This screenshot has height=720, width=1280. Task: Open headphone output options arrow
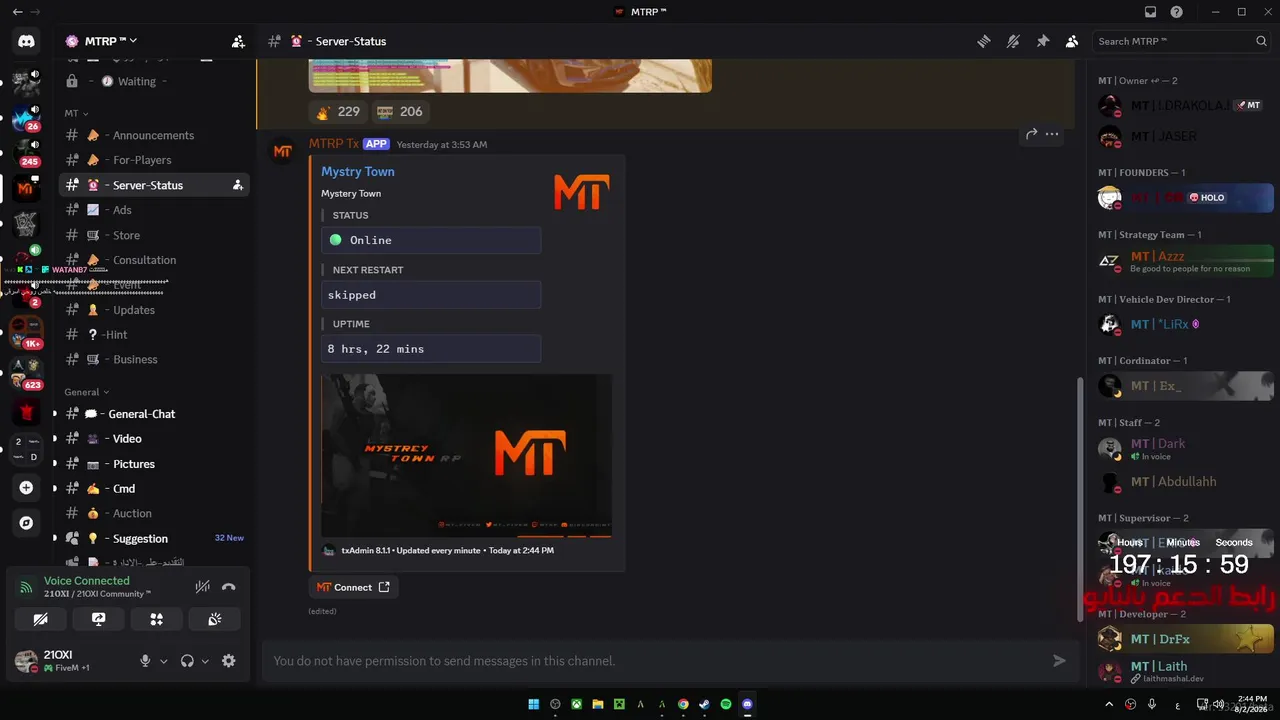[205, 661]
